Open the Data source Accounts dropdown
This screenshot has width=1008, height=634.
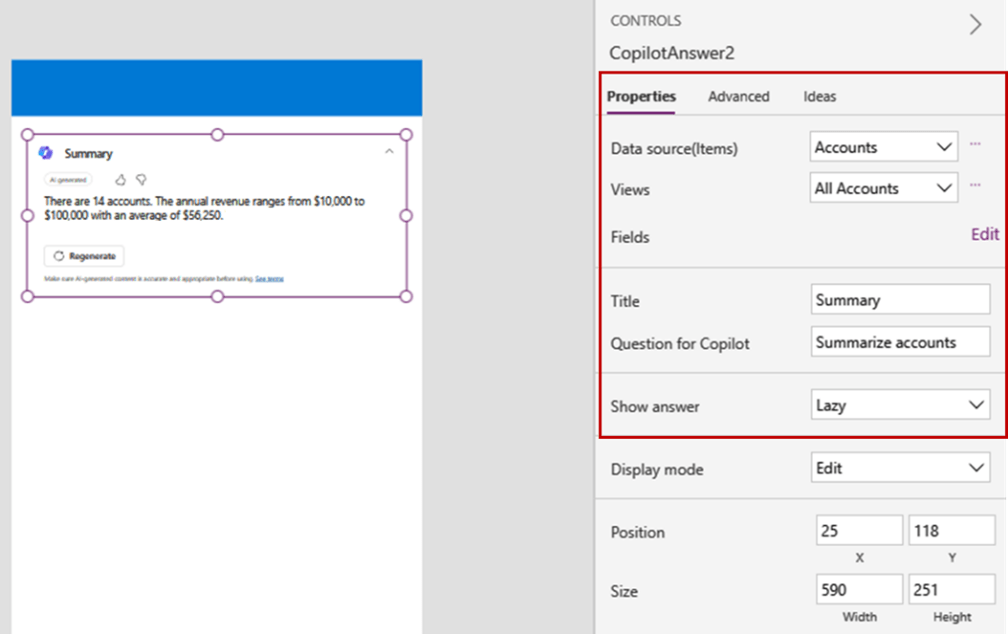pos(883,147)
